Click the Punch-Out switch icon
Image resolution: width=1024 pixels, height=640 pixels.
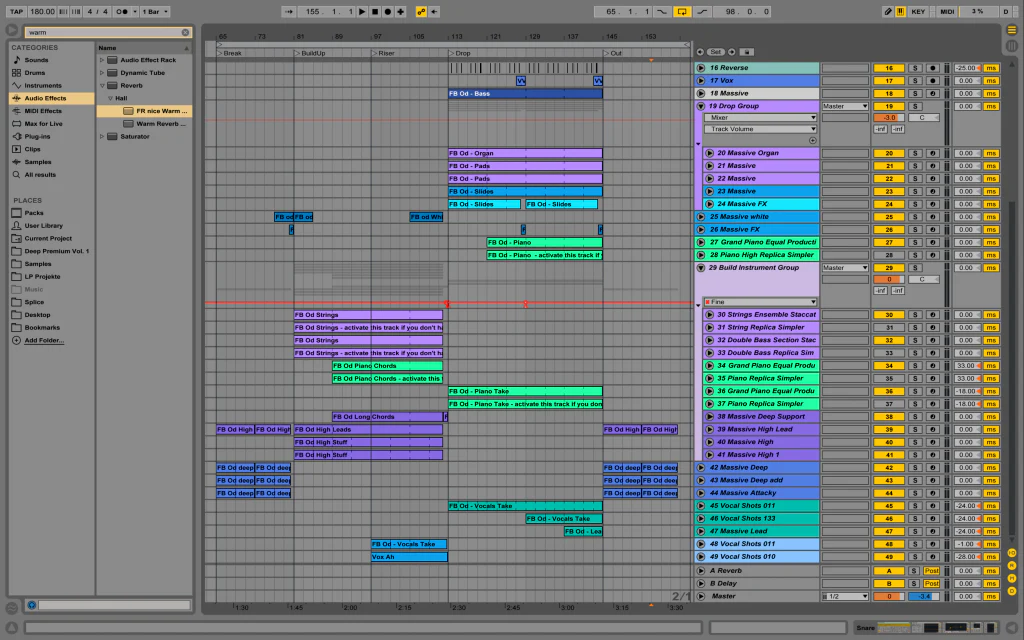(702, 12)
